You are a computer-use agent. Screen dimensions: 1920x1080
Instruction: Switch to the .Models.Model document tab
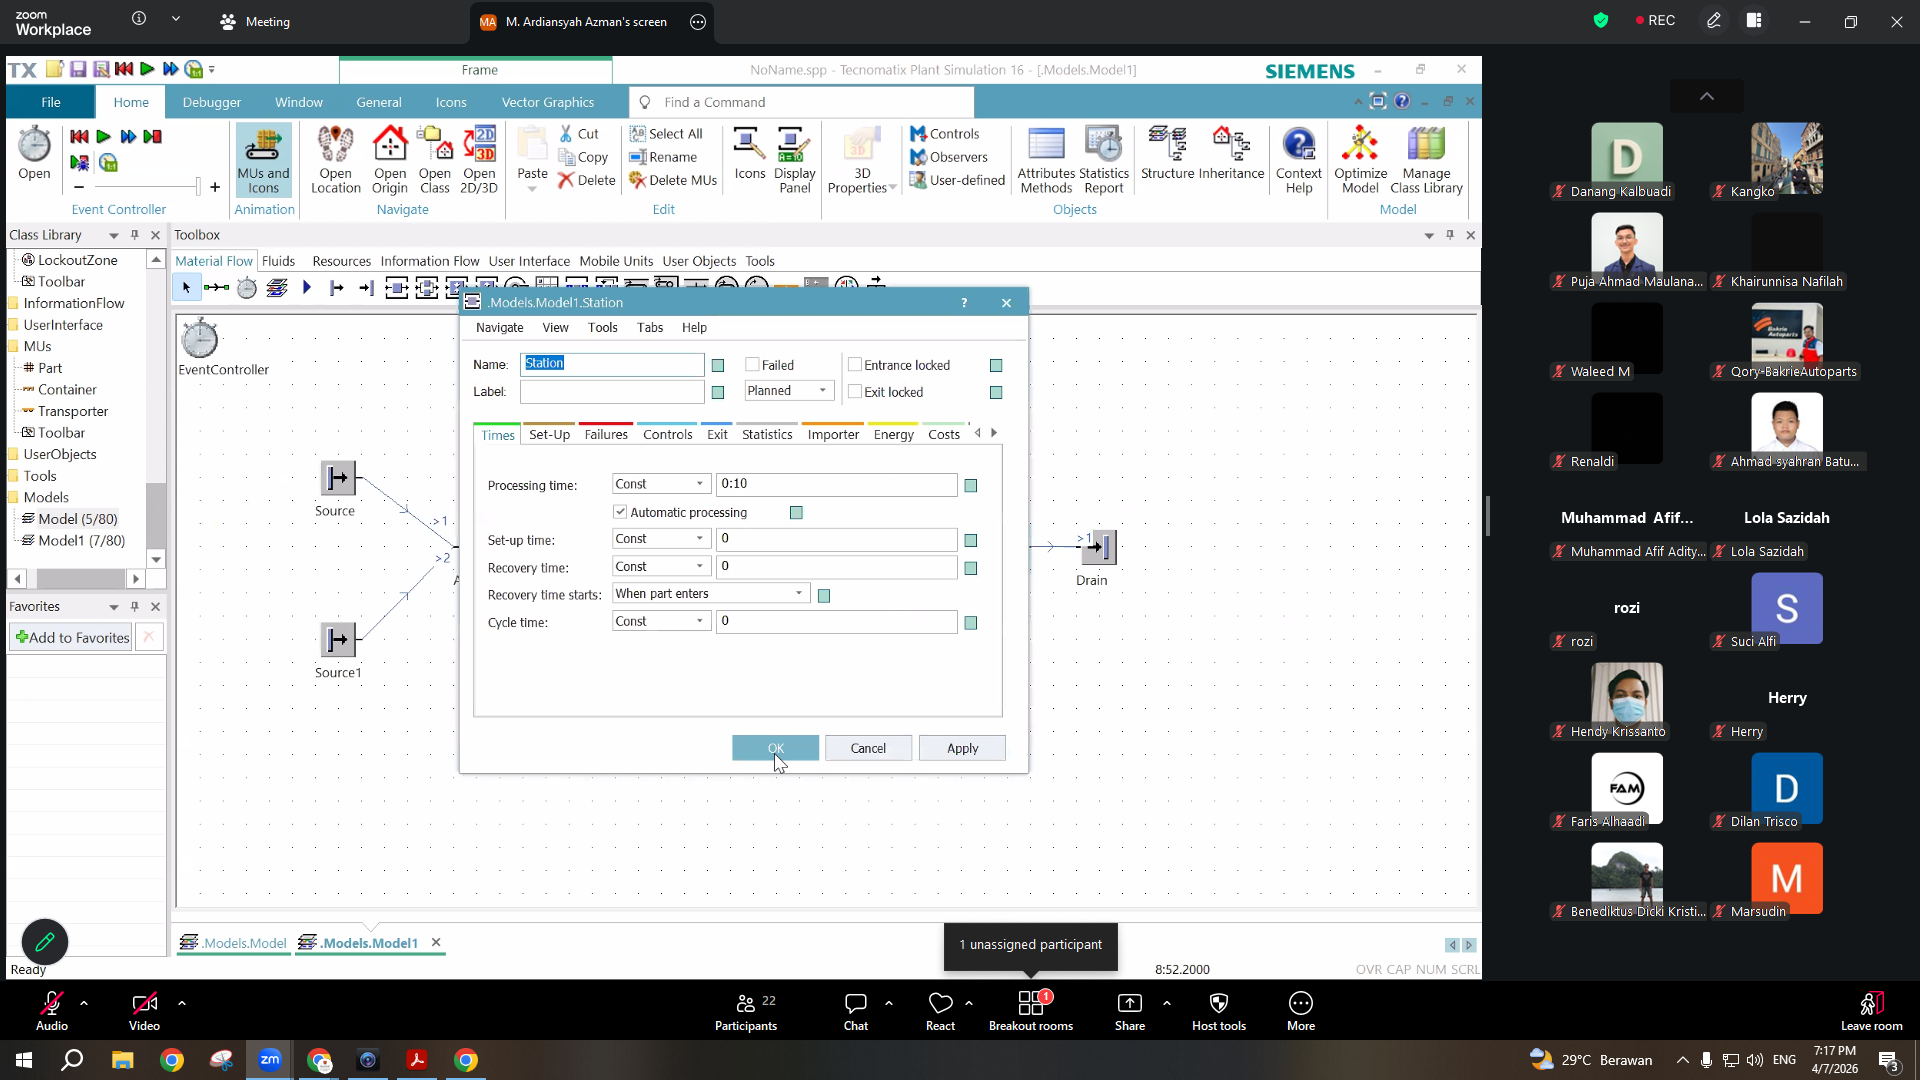click(x=234, y=943)
